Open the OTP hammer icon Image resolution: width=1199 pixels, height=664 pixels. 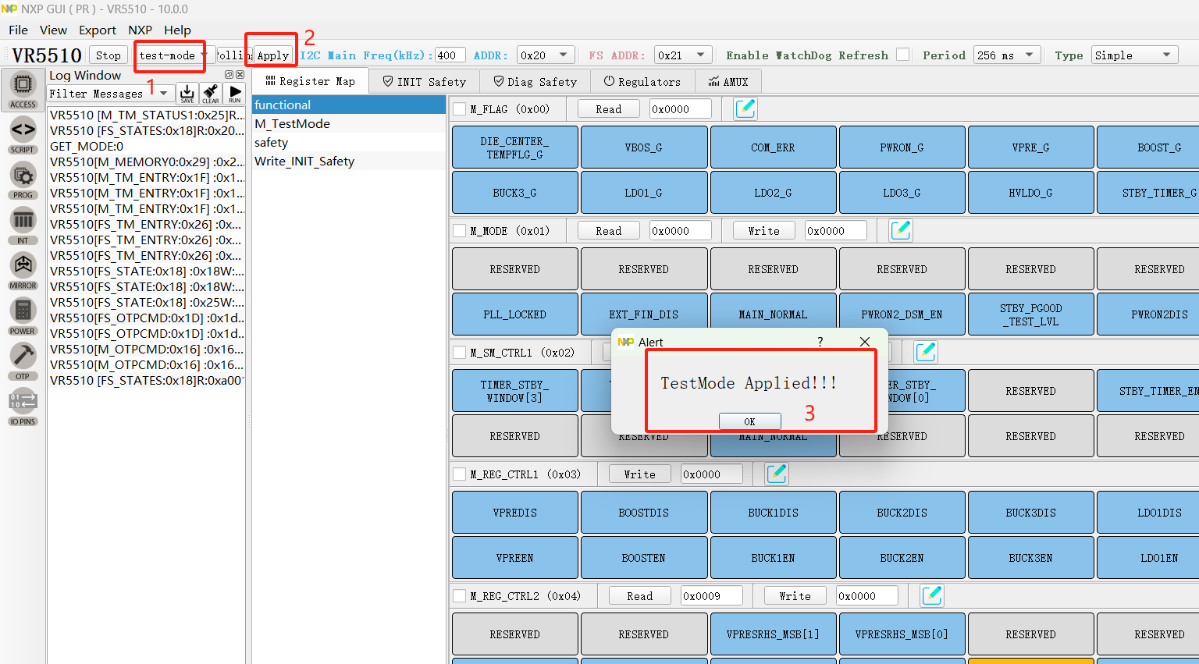pyautogui.click(x=23, y=359)
